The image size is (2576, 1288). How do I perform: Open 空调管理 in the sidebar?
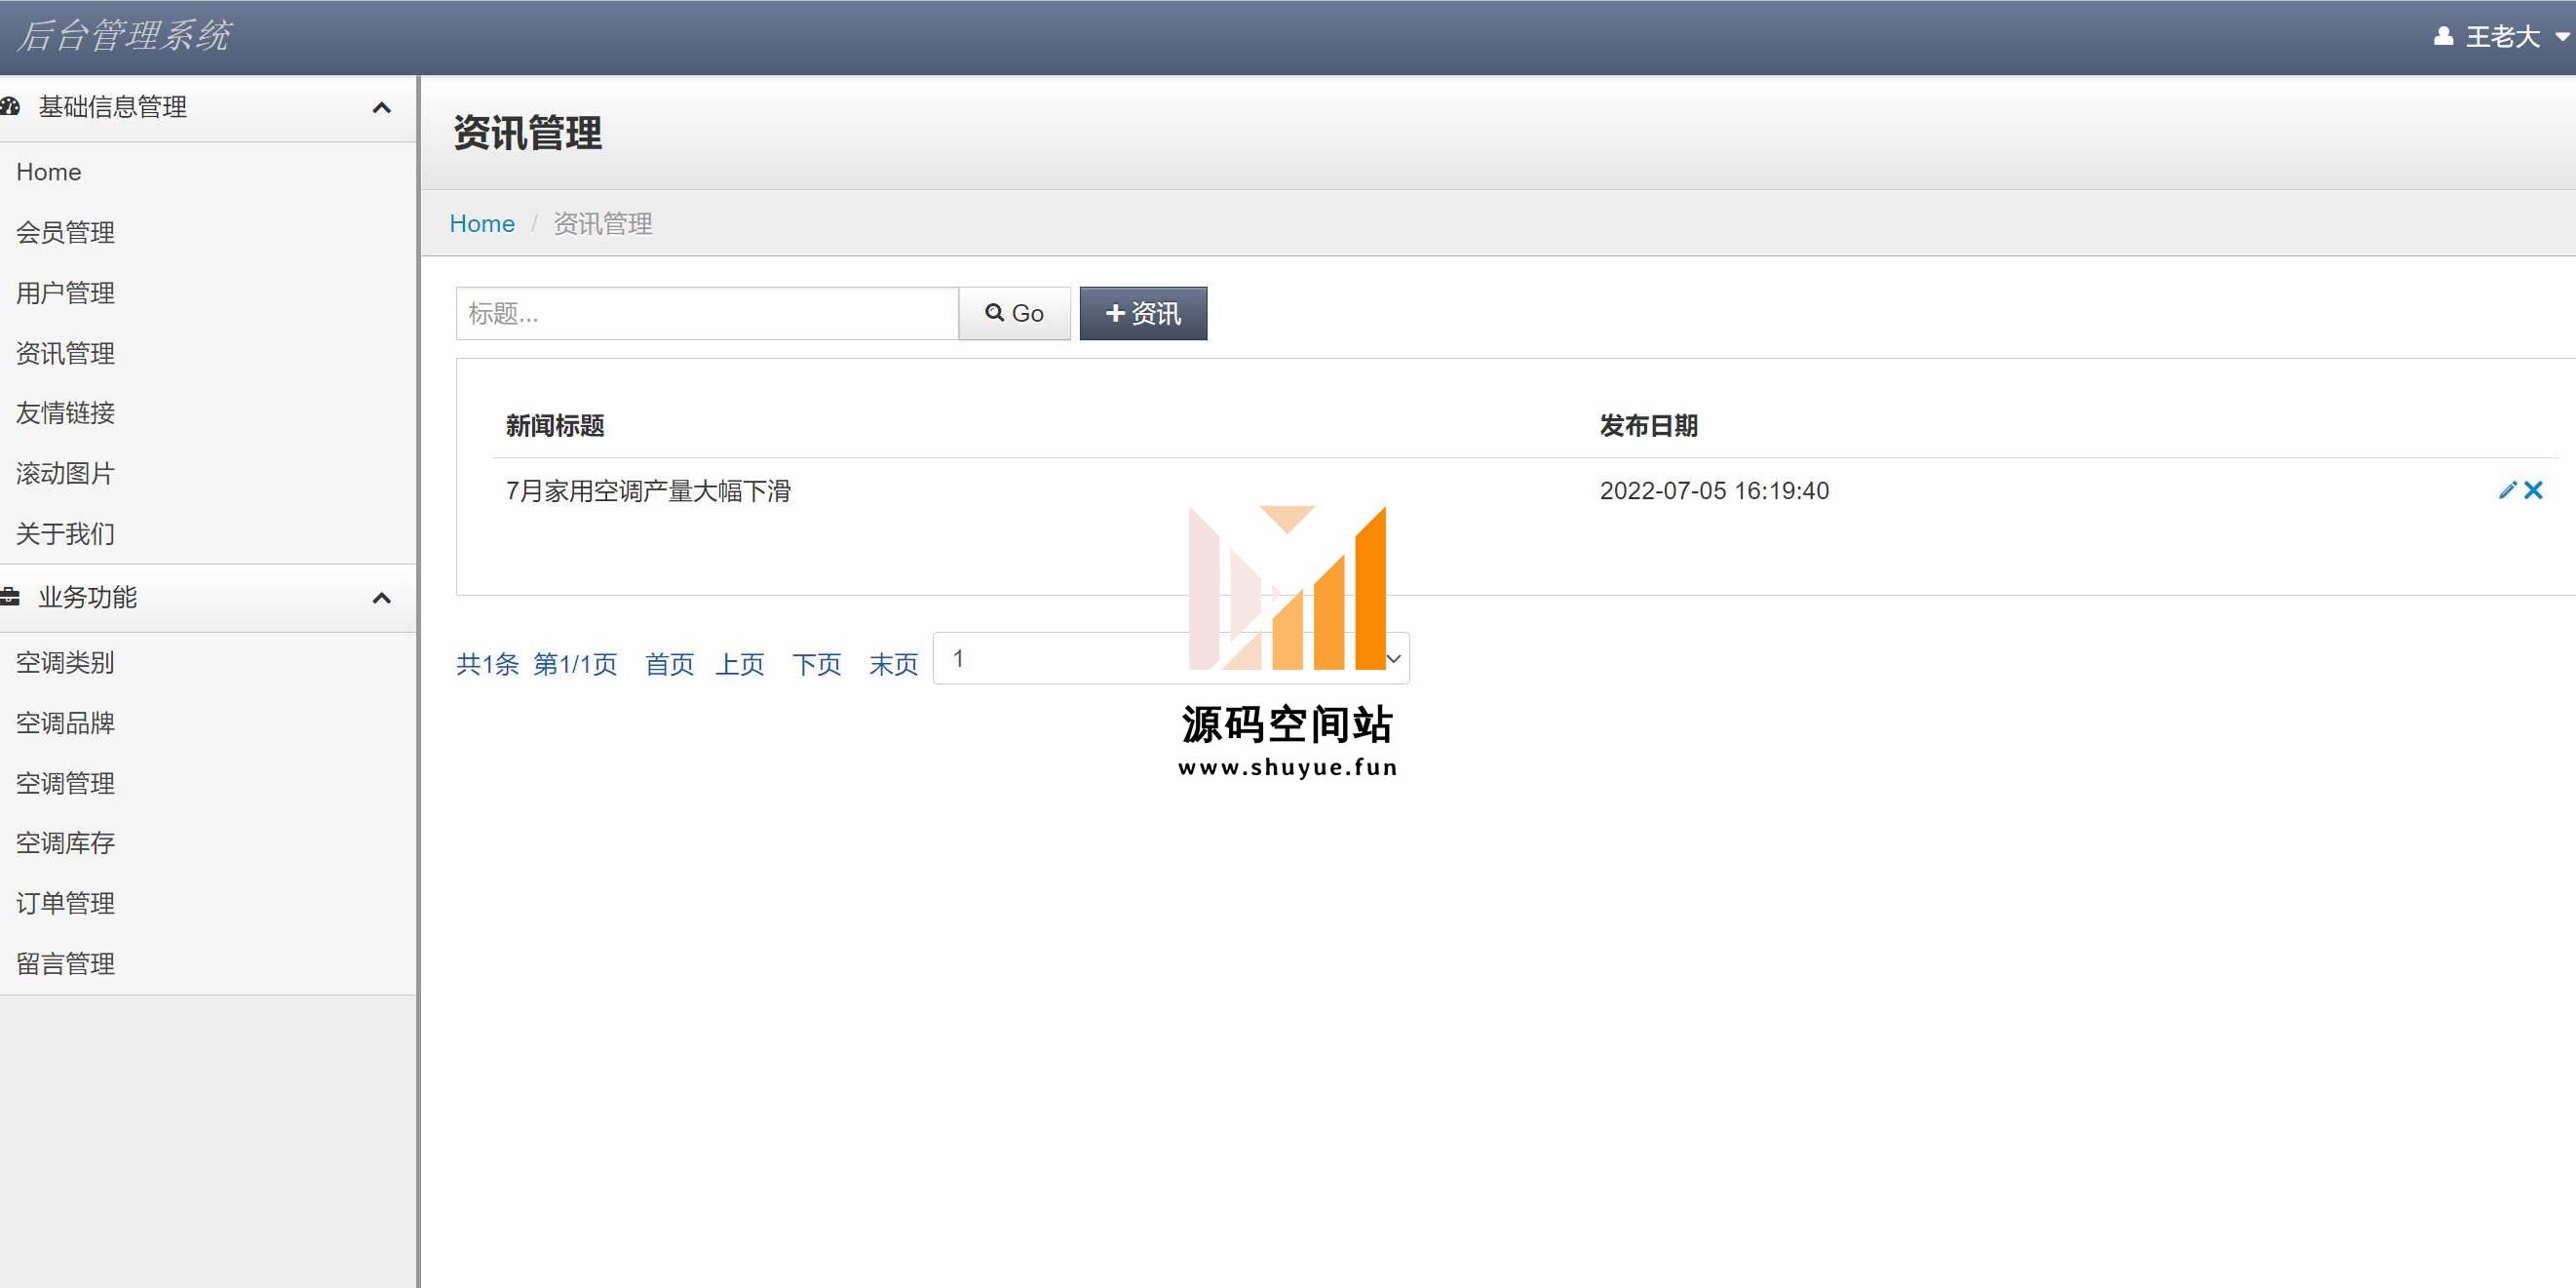65,783
